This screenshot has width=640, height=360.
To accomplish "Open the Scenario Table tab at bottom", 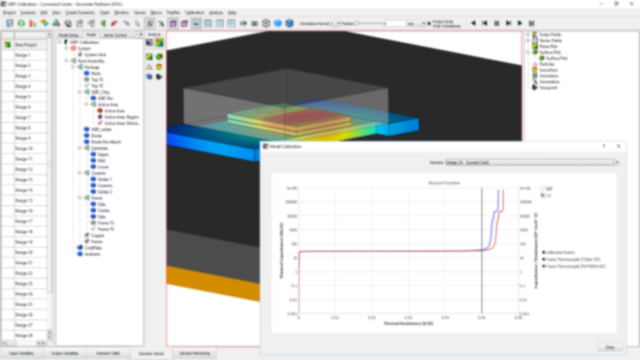I will click(x=108, y=353).
